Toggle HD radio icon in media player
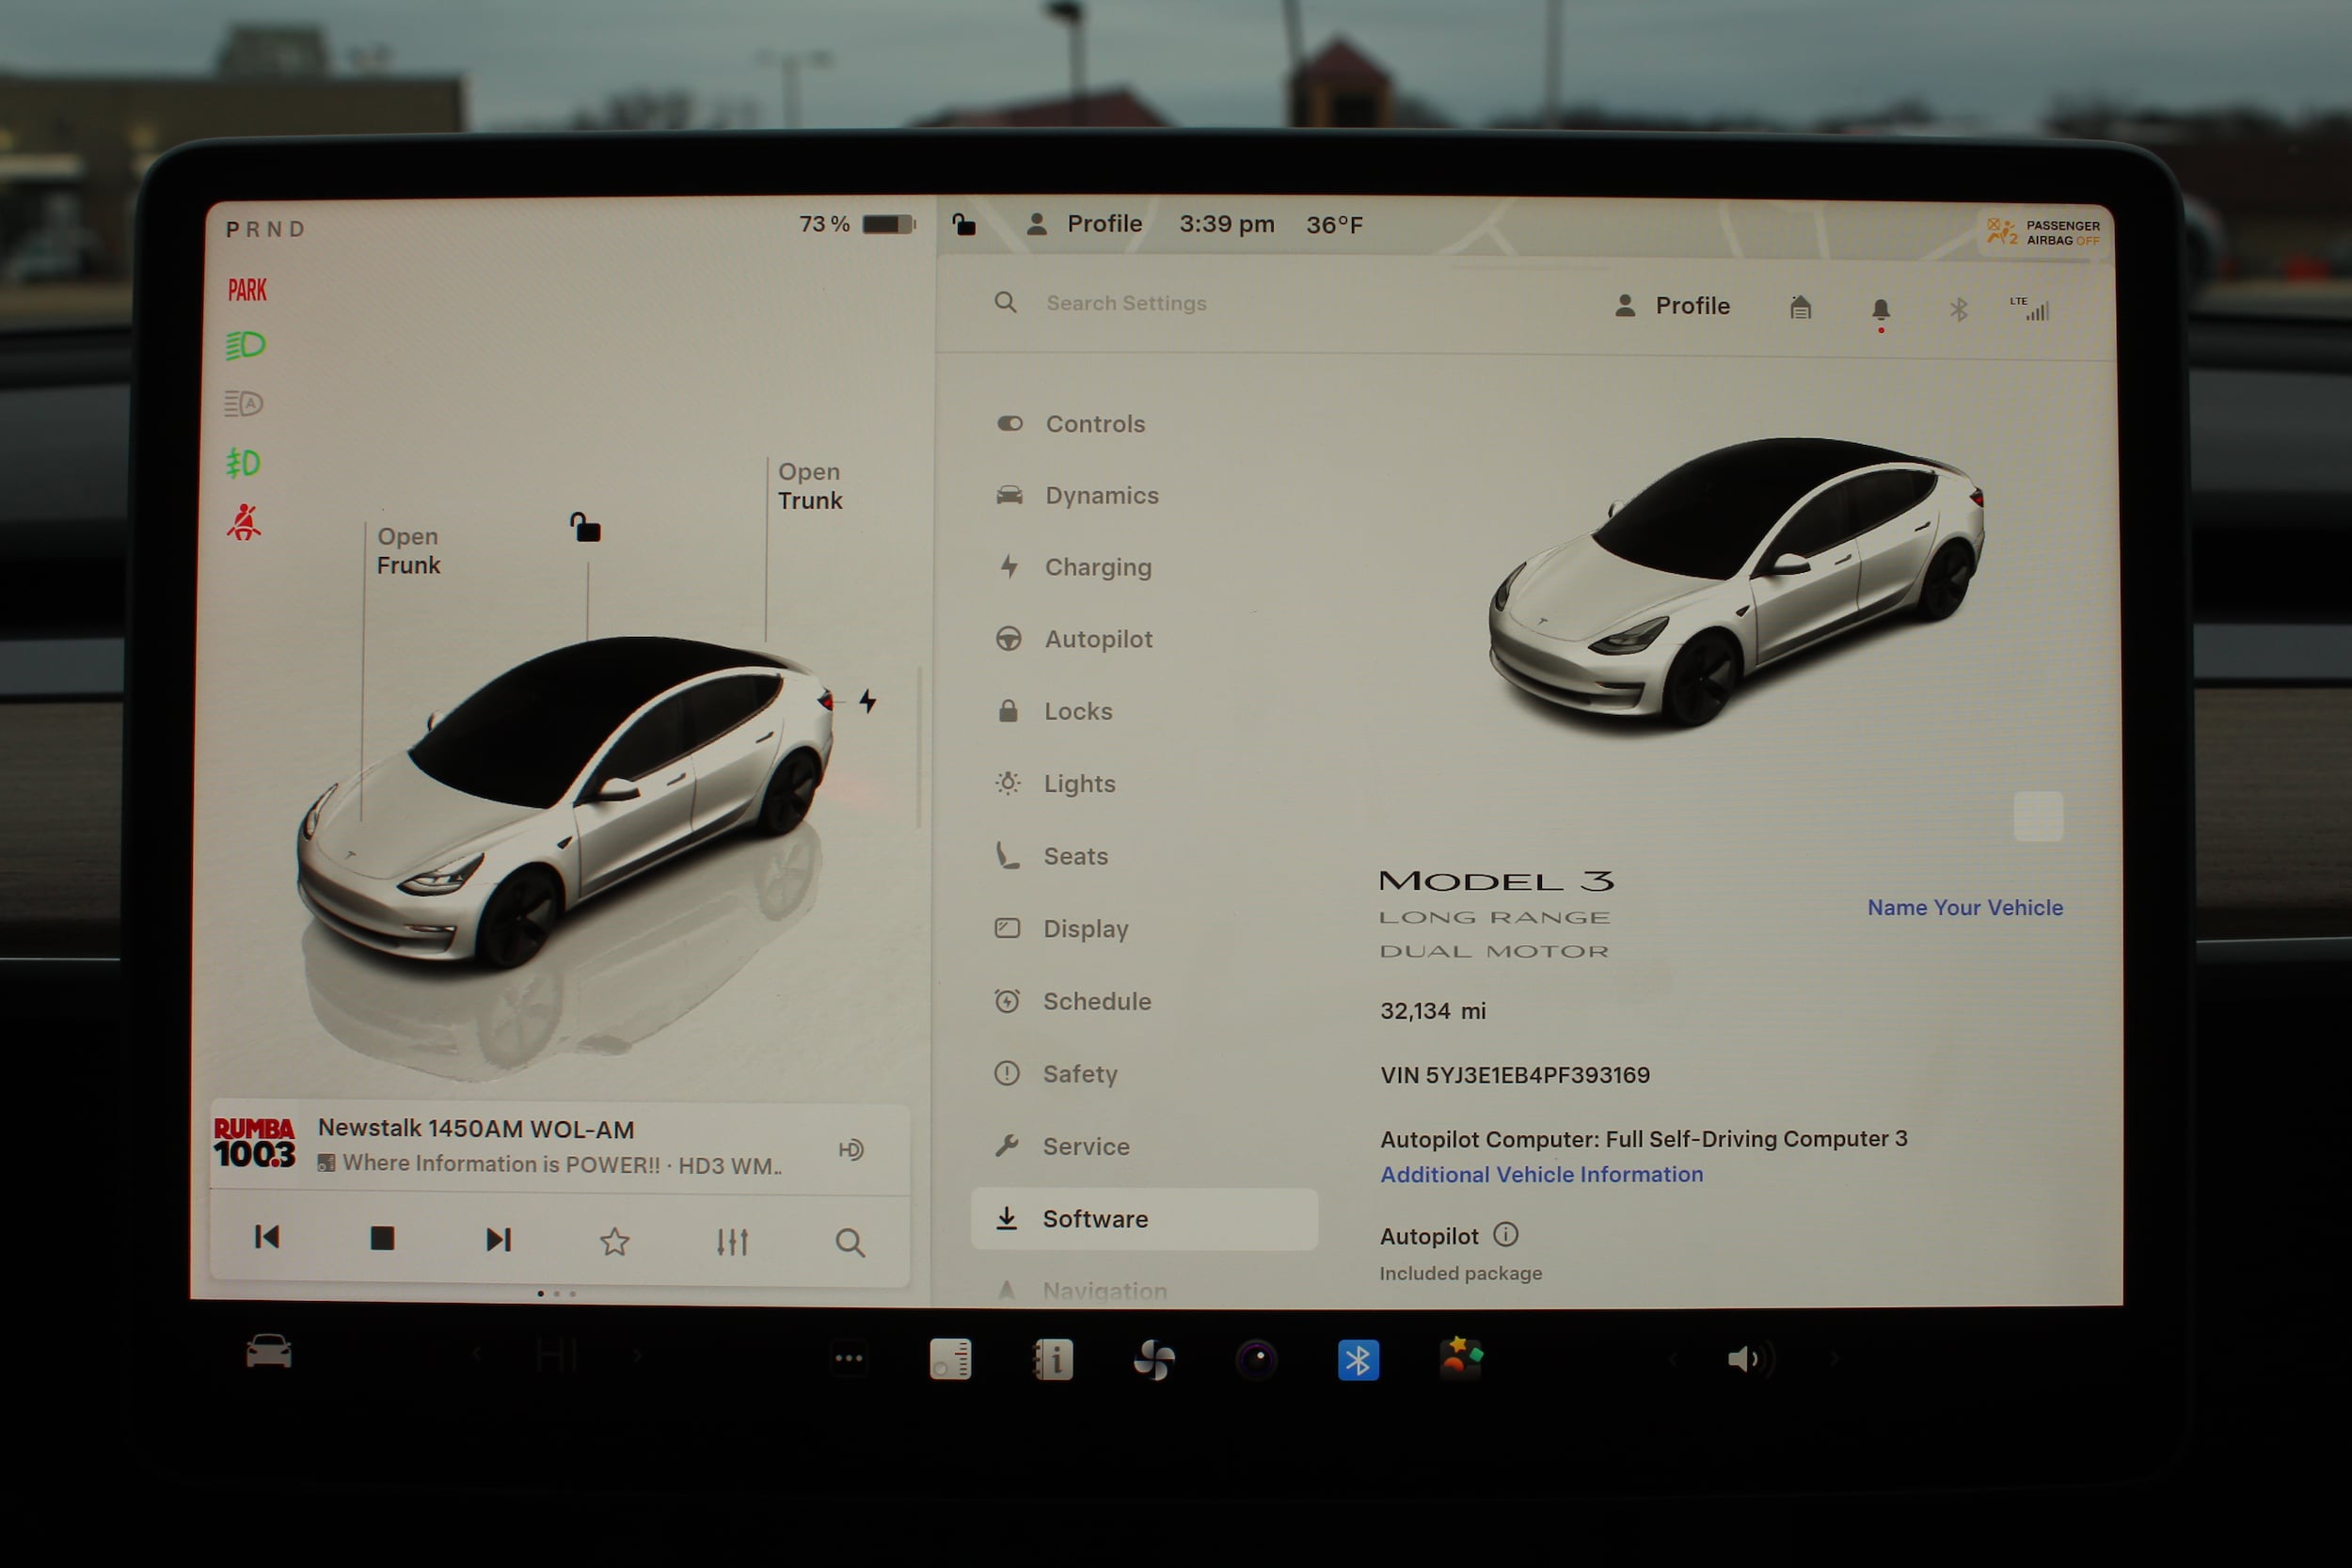 coord(850,1149)
